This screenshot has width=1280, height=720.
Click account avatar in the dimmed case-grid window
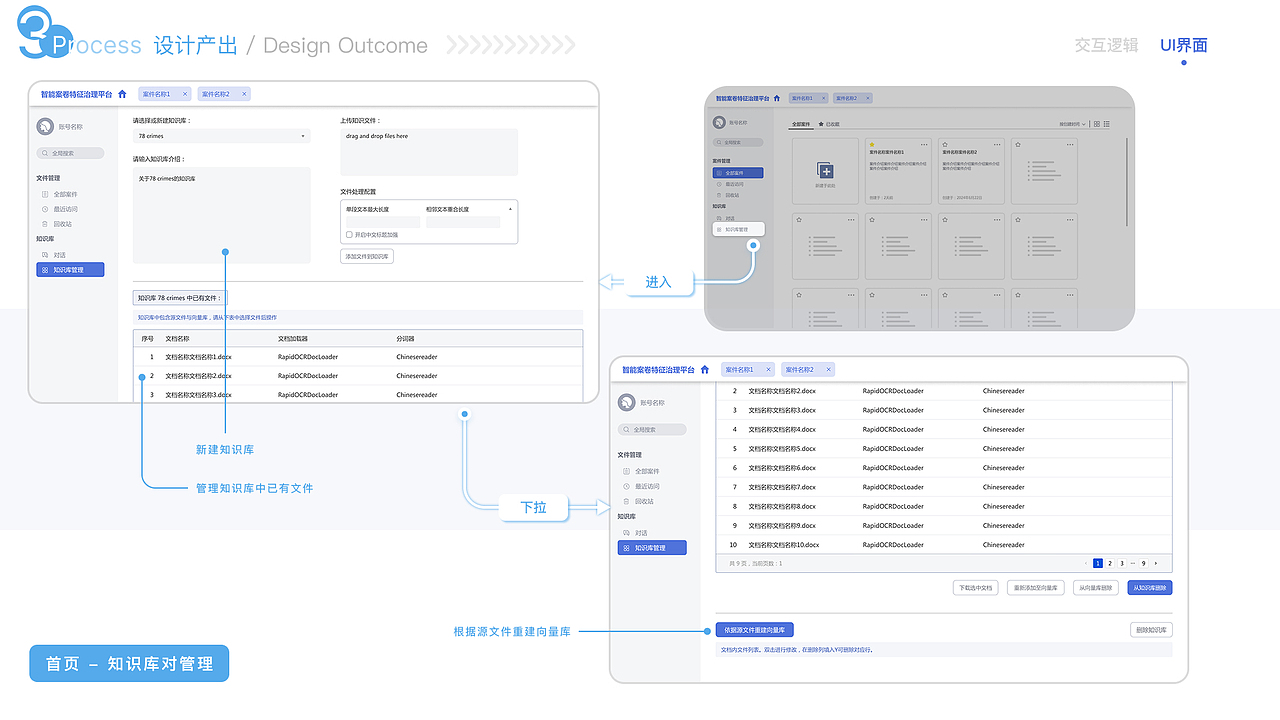719,122
